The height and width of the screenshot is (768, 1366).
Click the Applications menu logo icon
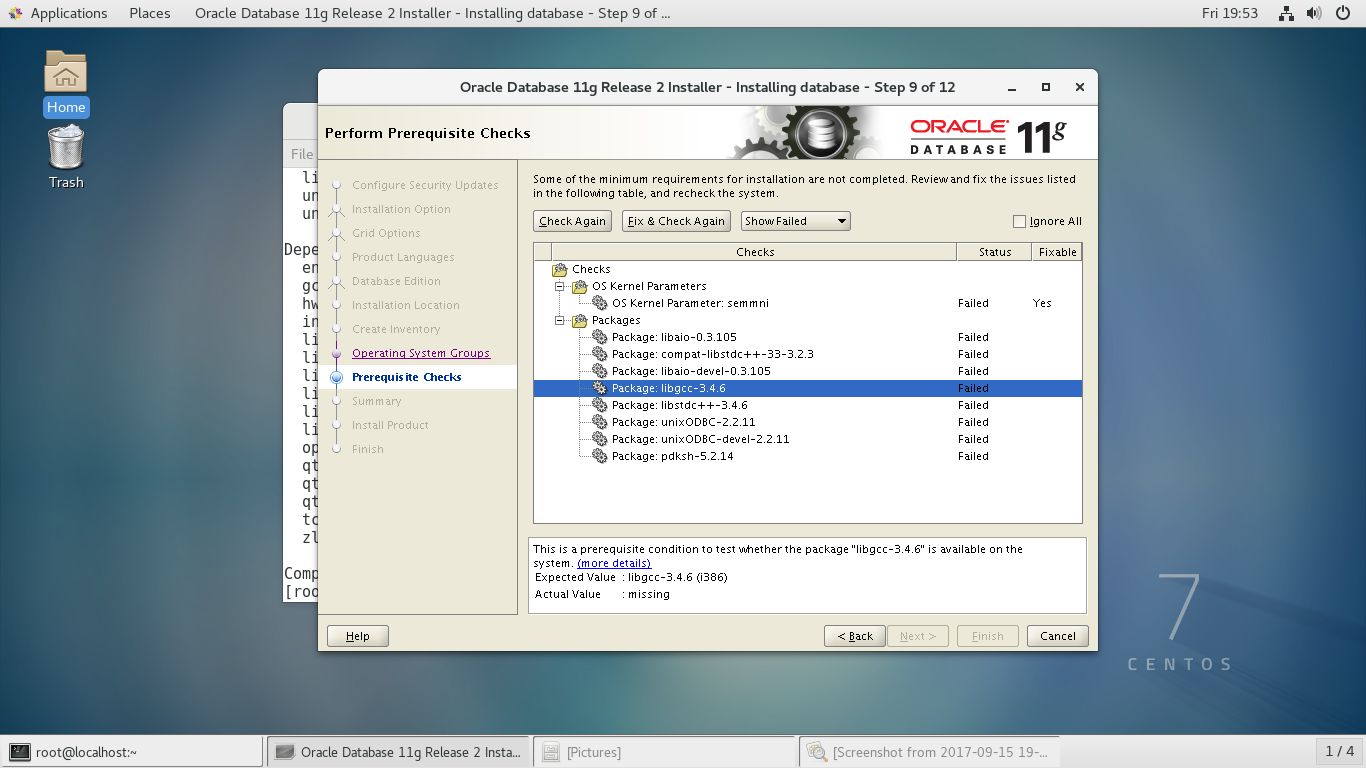click(15, 13)
